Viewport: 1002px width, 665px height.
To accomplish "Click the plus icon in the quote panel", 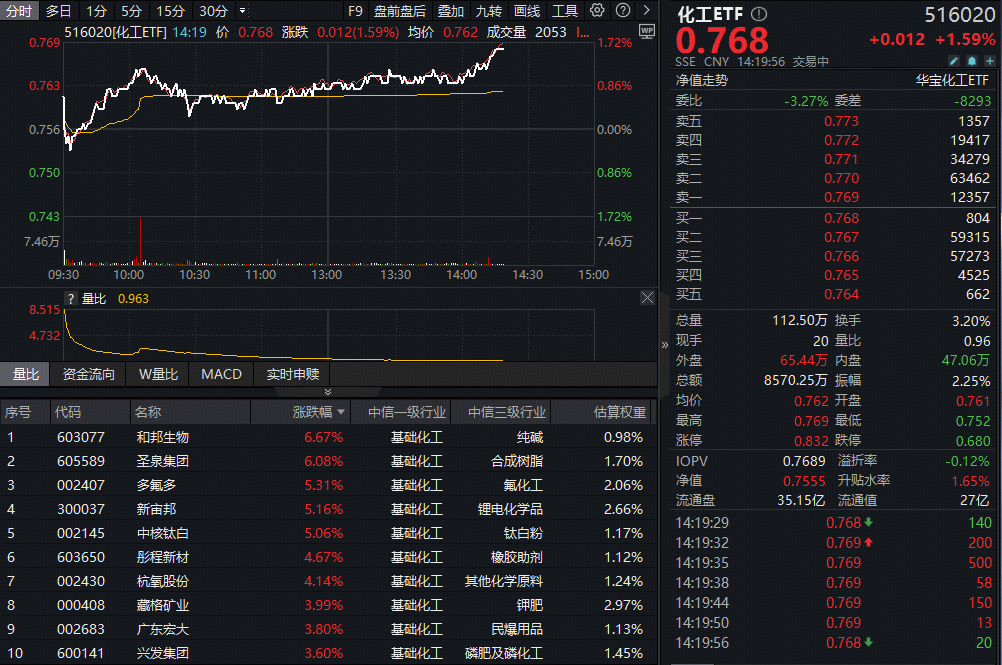I will (x=989, y=61).
